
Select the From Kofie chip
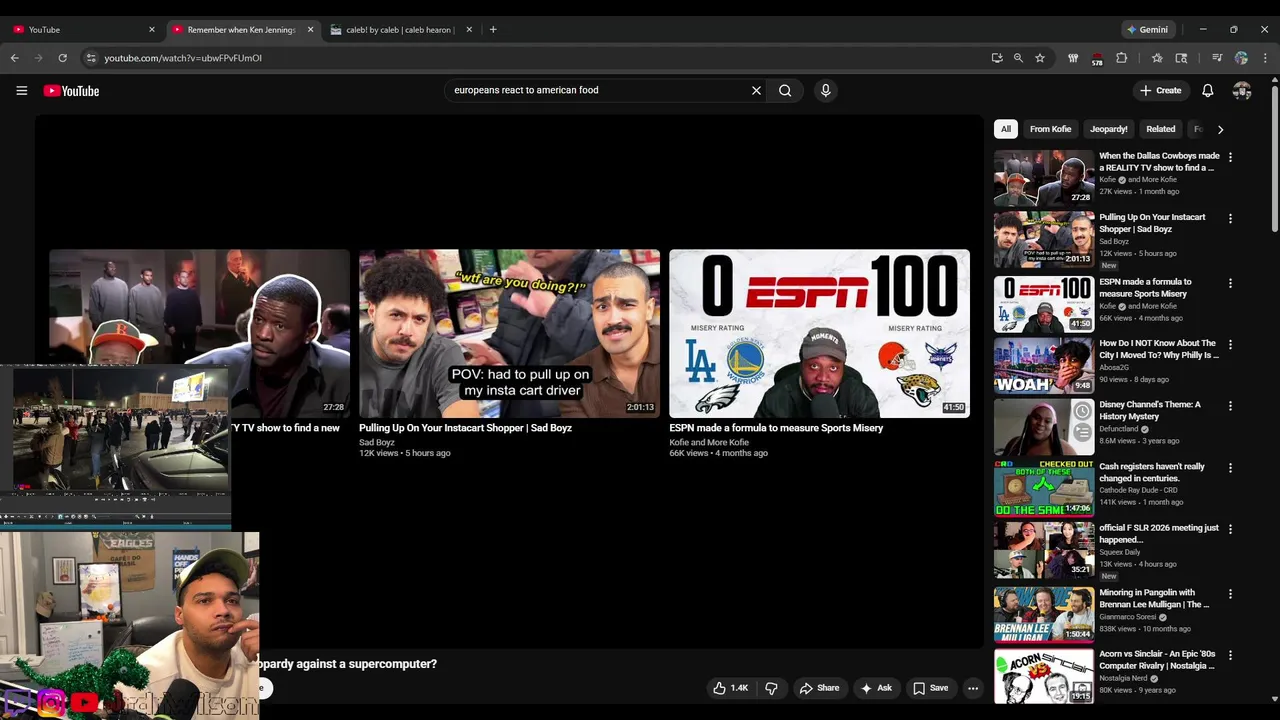[1050, 129]
